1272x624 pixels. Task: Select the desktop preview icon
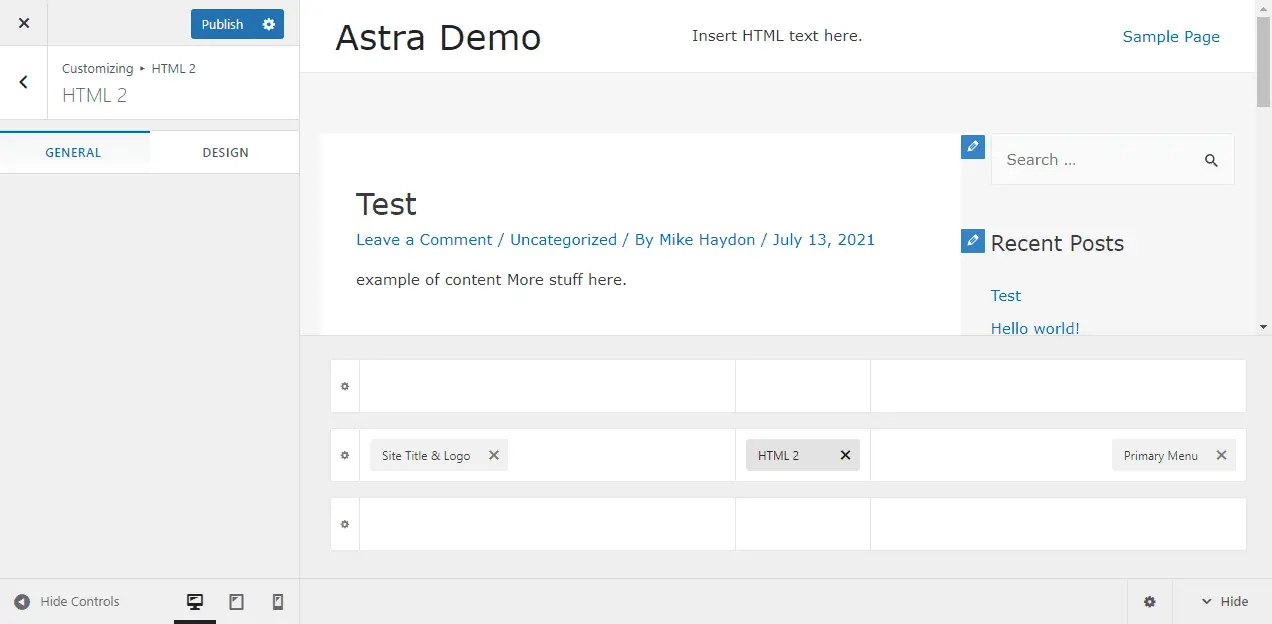coord(194,601)
